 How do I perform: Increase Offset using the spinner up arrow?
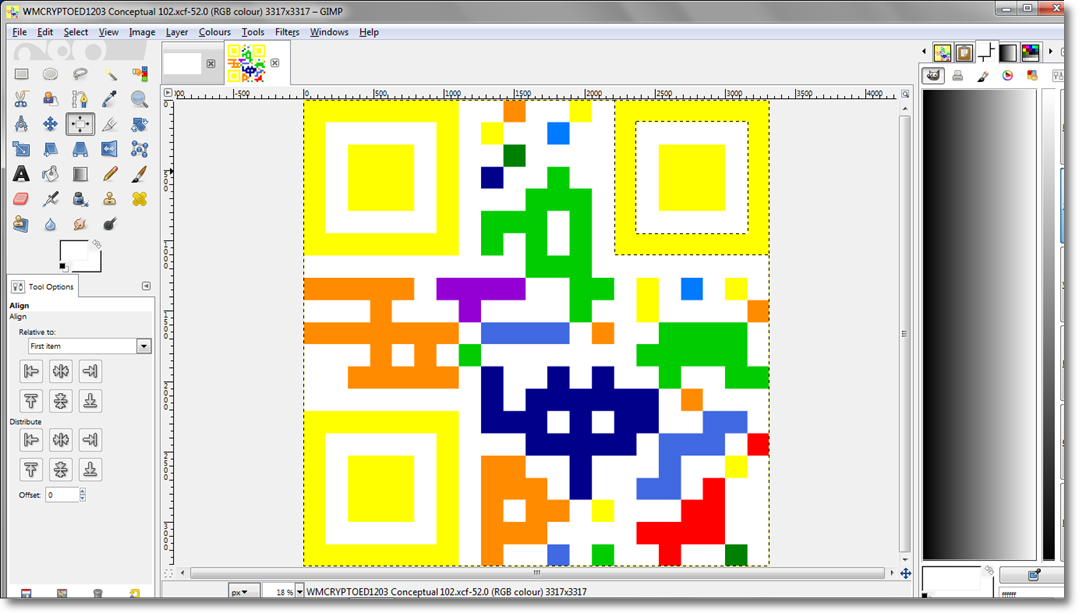click(83, 491)
